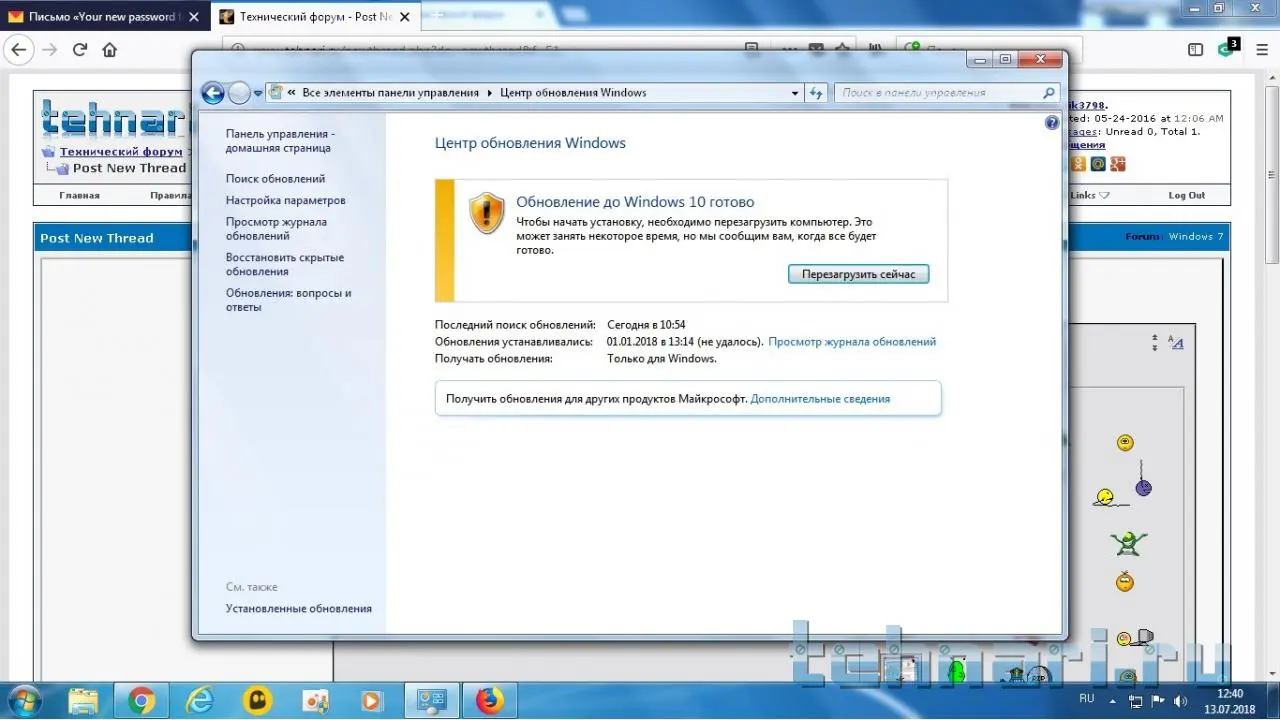Image resolution: width=1280 pixels, height=720 pixels.
Task: Switch to Firefox on the taskbar
Action: click(489, 700)
